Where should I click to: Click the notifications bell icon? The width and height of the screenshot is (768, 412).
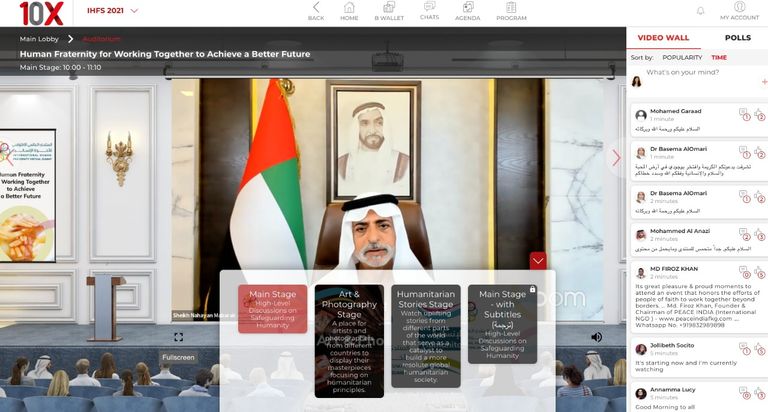click(700, 11)
